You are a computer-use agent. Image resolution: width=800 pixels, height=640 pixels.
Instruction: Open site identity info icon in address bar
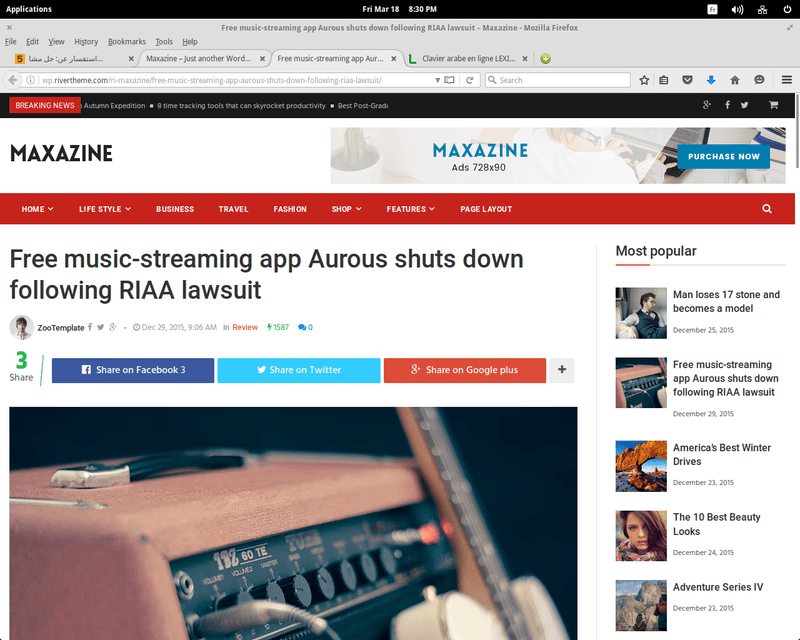pos(31,80)
